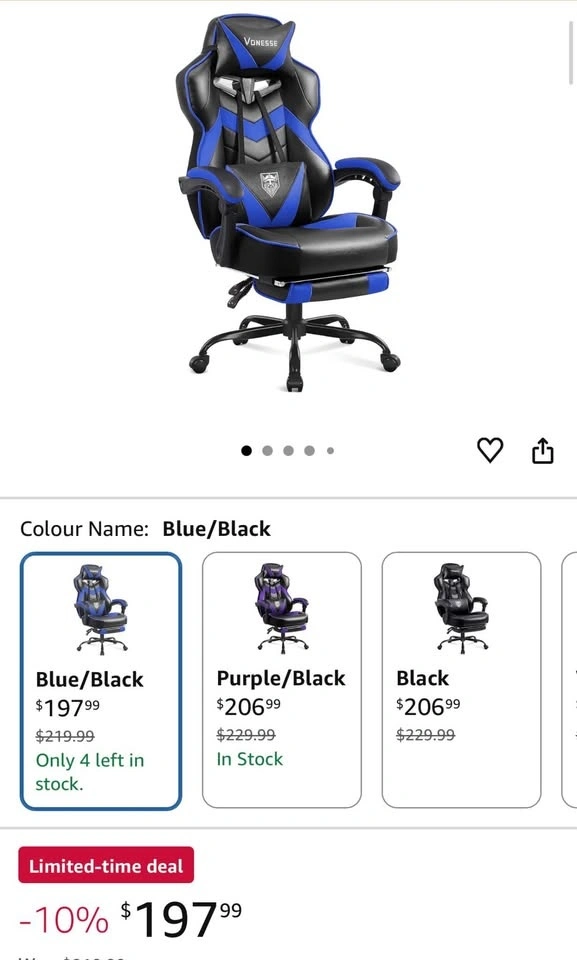Screen dimensions: 577x960
Task: Go to the third image dot
Action: click(x=288, y=451)
